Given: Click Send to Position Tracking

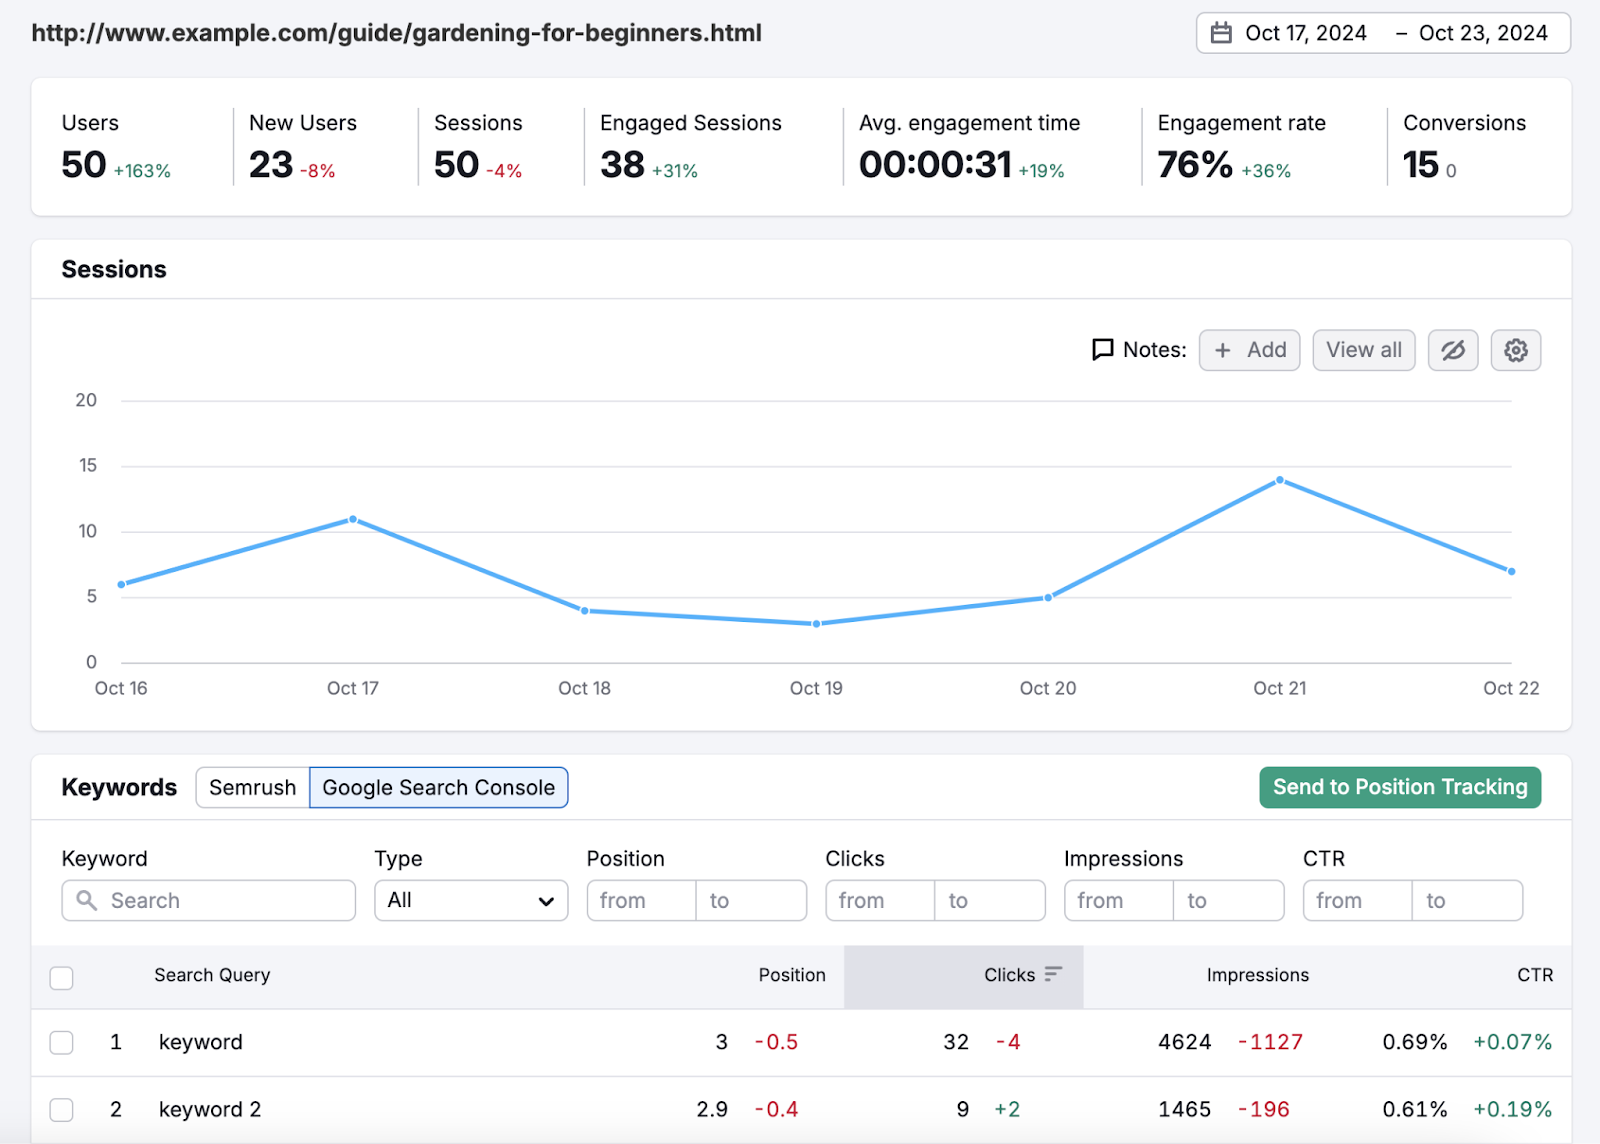Looking at the screenshot, I should click(x=1399, y=787).
